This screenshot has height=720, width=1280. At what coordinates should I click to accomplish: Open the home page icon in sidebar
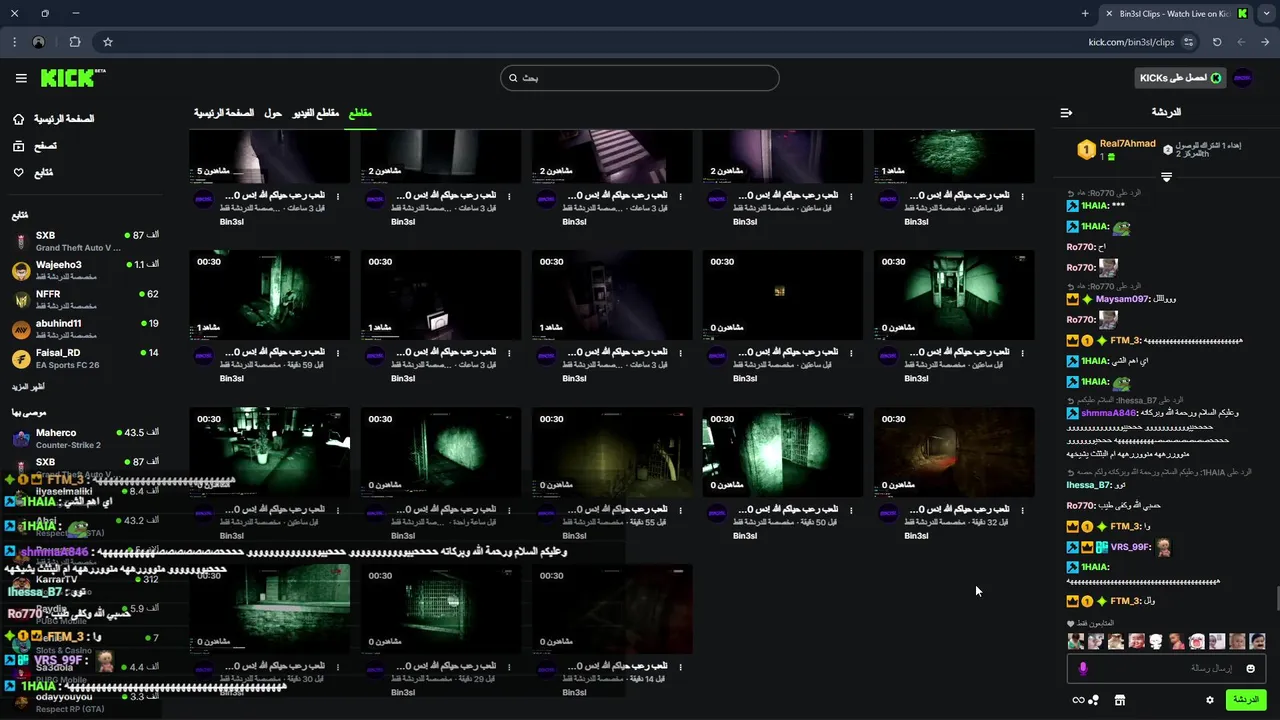tap(18, 119)
